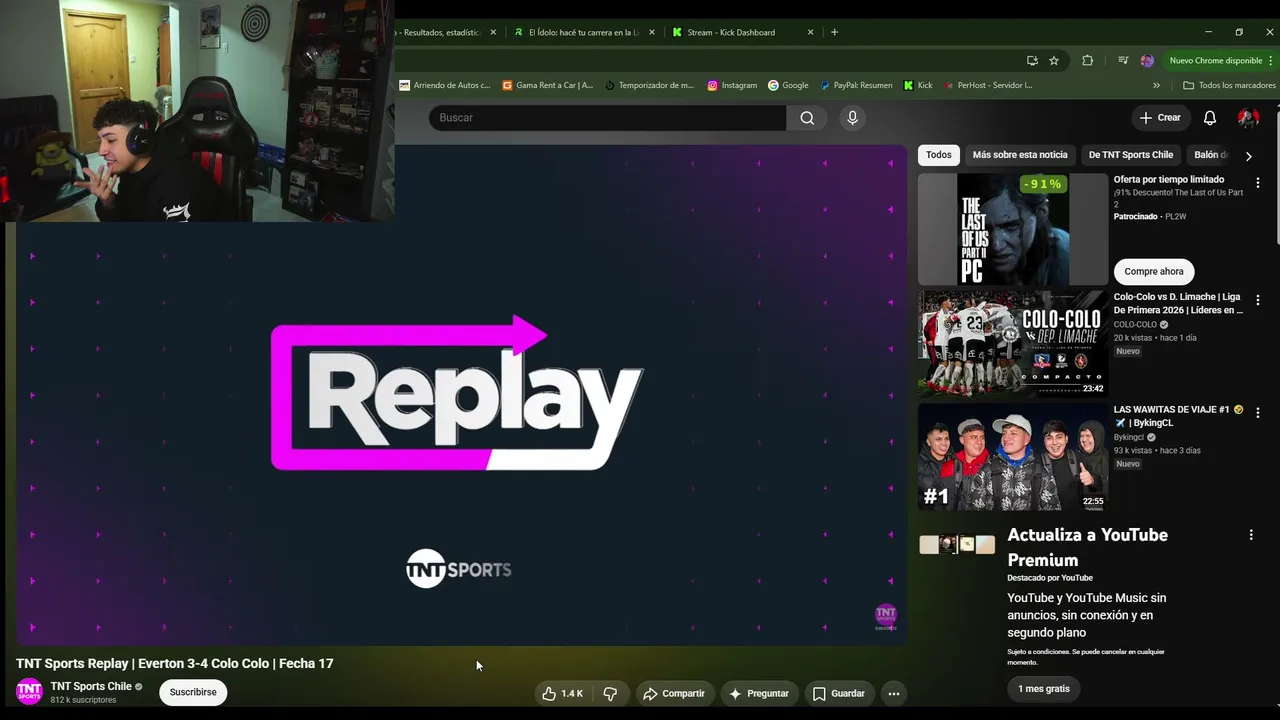Viewport: 1280px width, 720px height.
Task: Close the Stream - Kick Dashboard tab
Action: [810, 32]
